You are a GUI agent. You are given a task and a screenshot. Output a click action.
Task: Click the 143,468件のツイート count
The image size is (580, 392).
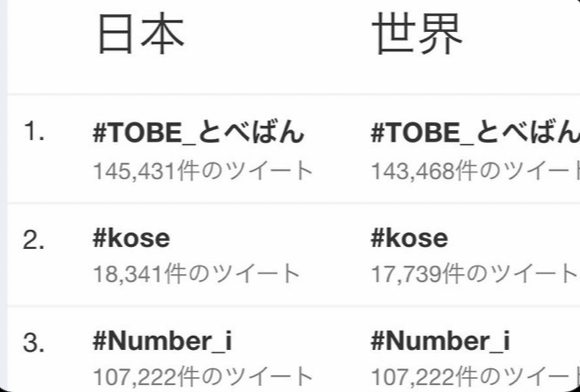click(x=475, y=171)
